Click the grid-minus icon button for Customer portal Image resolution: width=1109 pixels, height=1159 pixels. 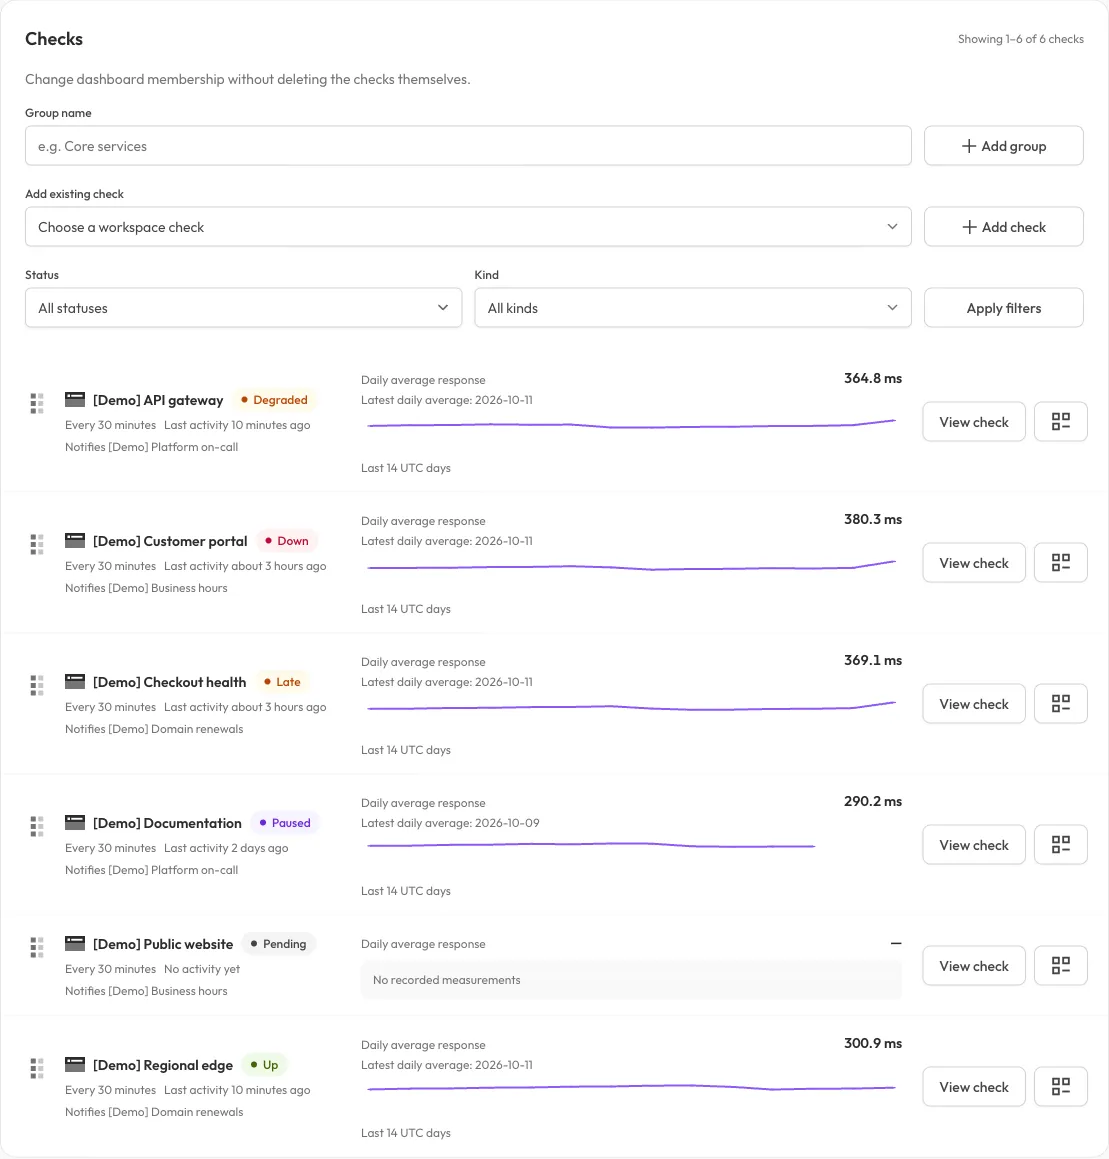click(1060, 562)
